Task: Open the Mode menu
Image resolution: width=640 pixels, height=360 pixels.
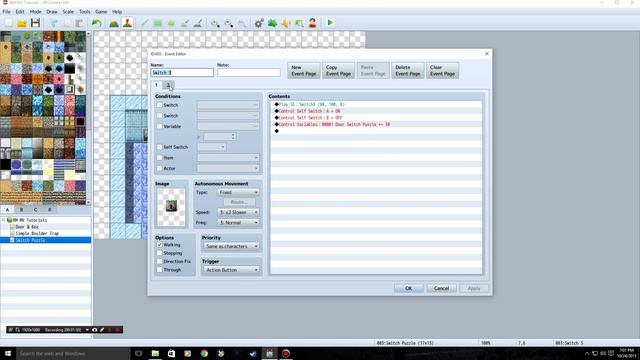Action: click(x=36, y=12)
